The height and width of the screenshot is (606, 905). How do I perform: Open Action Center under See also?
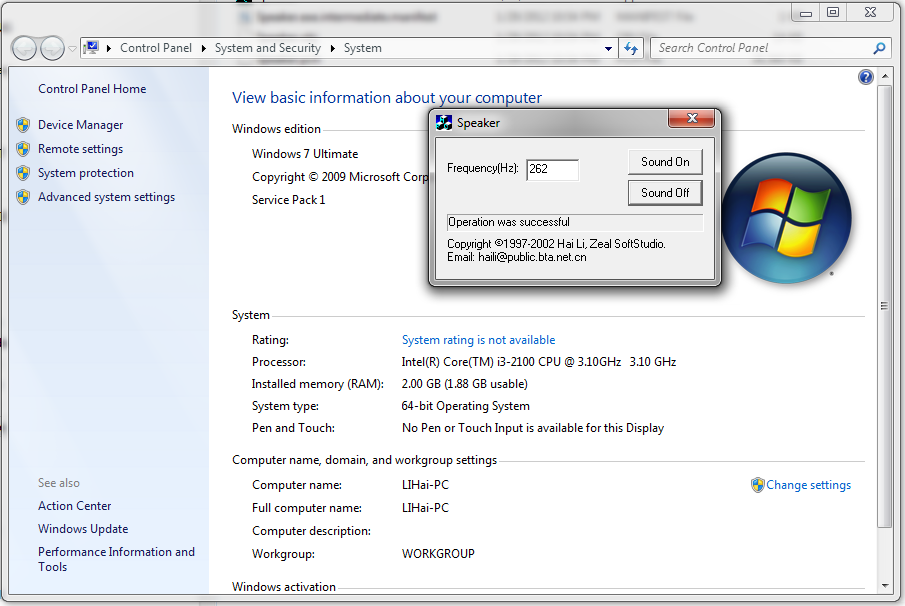[74, 506]
